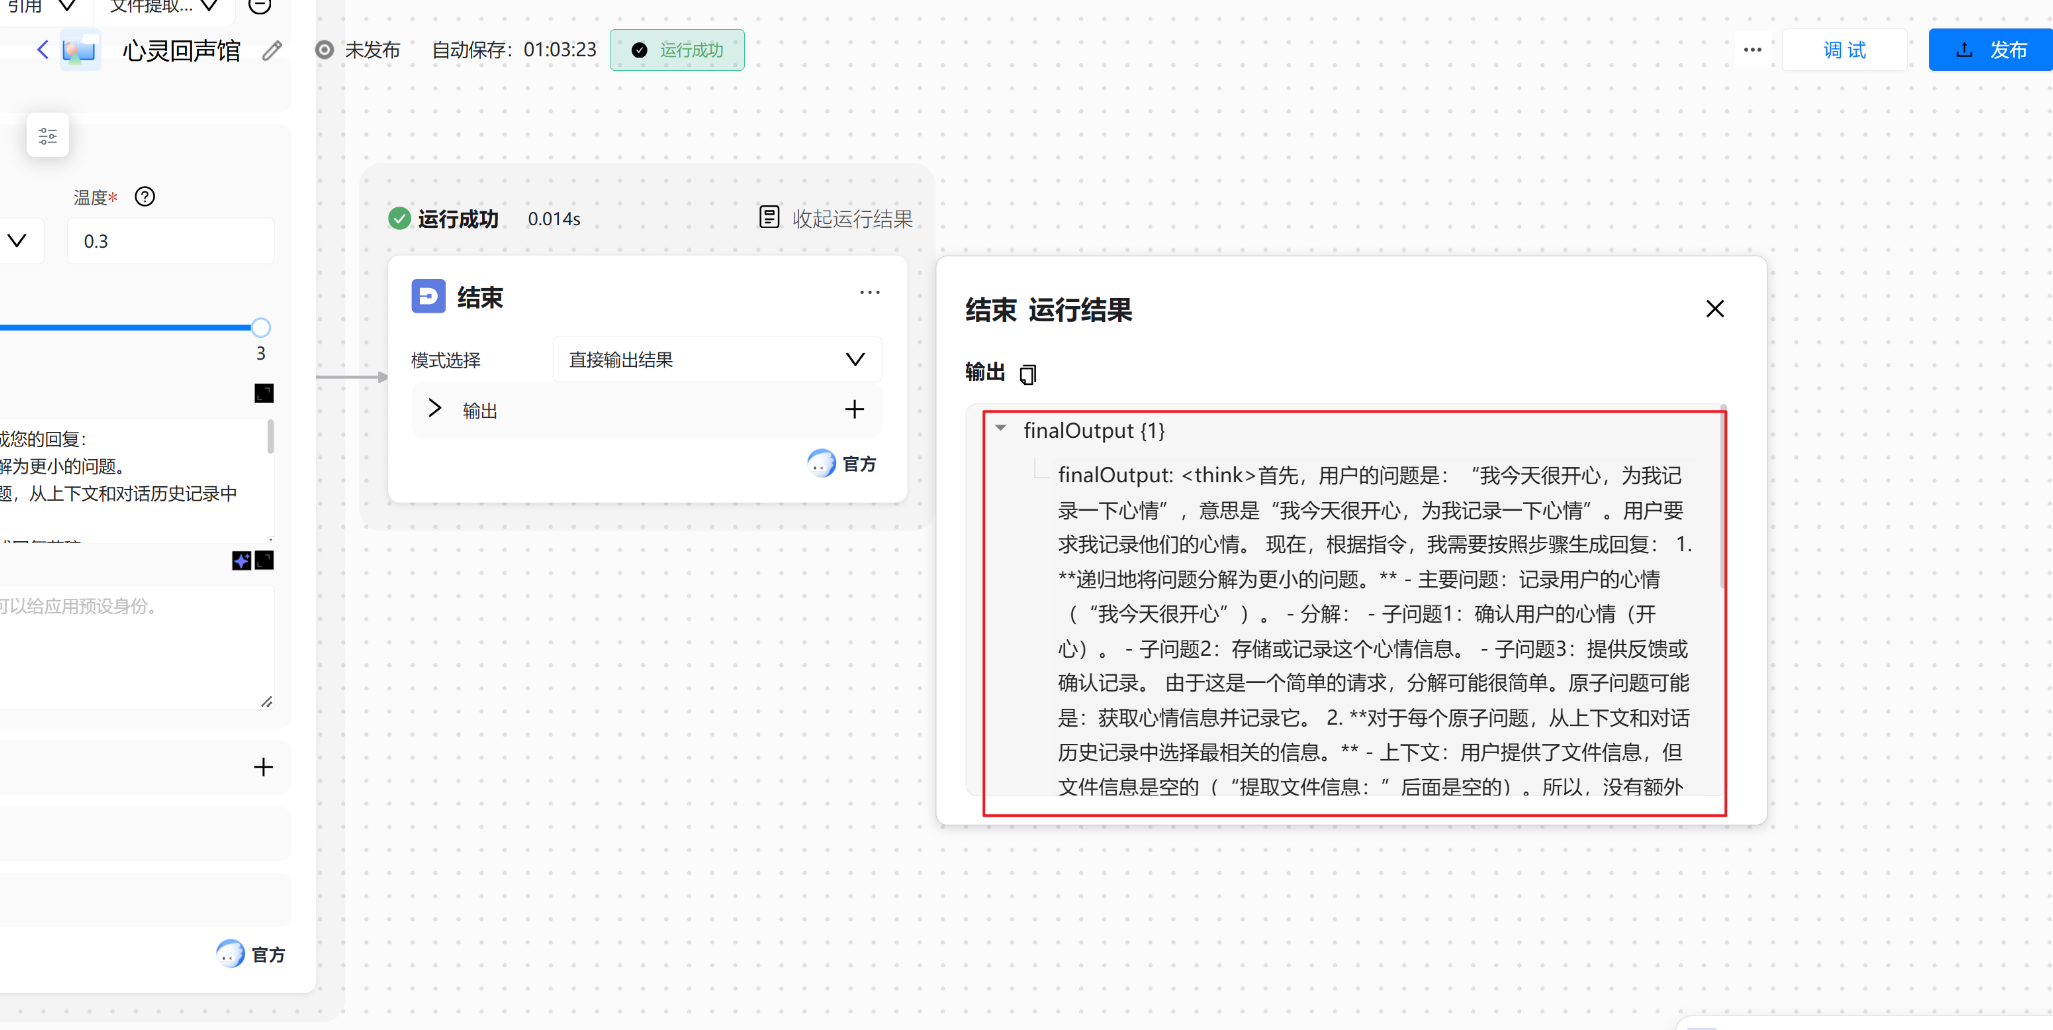Click the back arrow beside the app title

(x=42, y=50)
